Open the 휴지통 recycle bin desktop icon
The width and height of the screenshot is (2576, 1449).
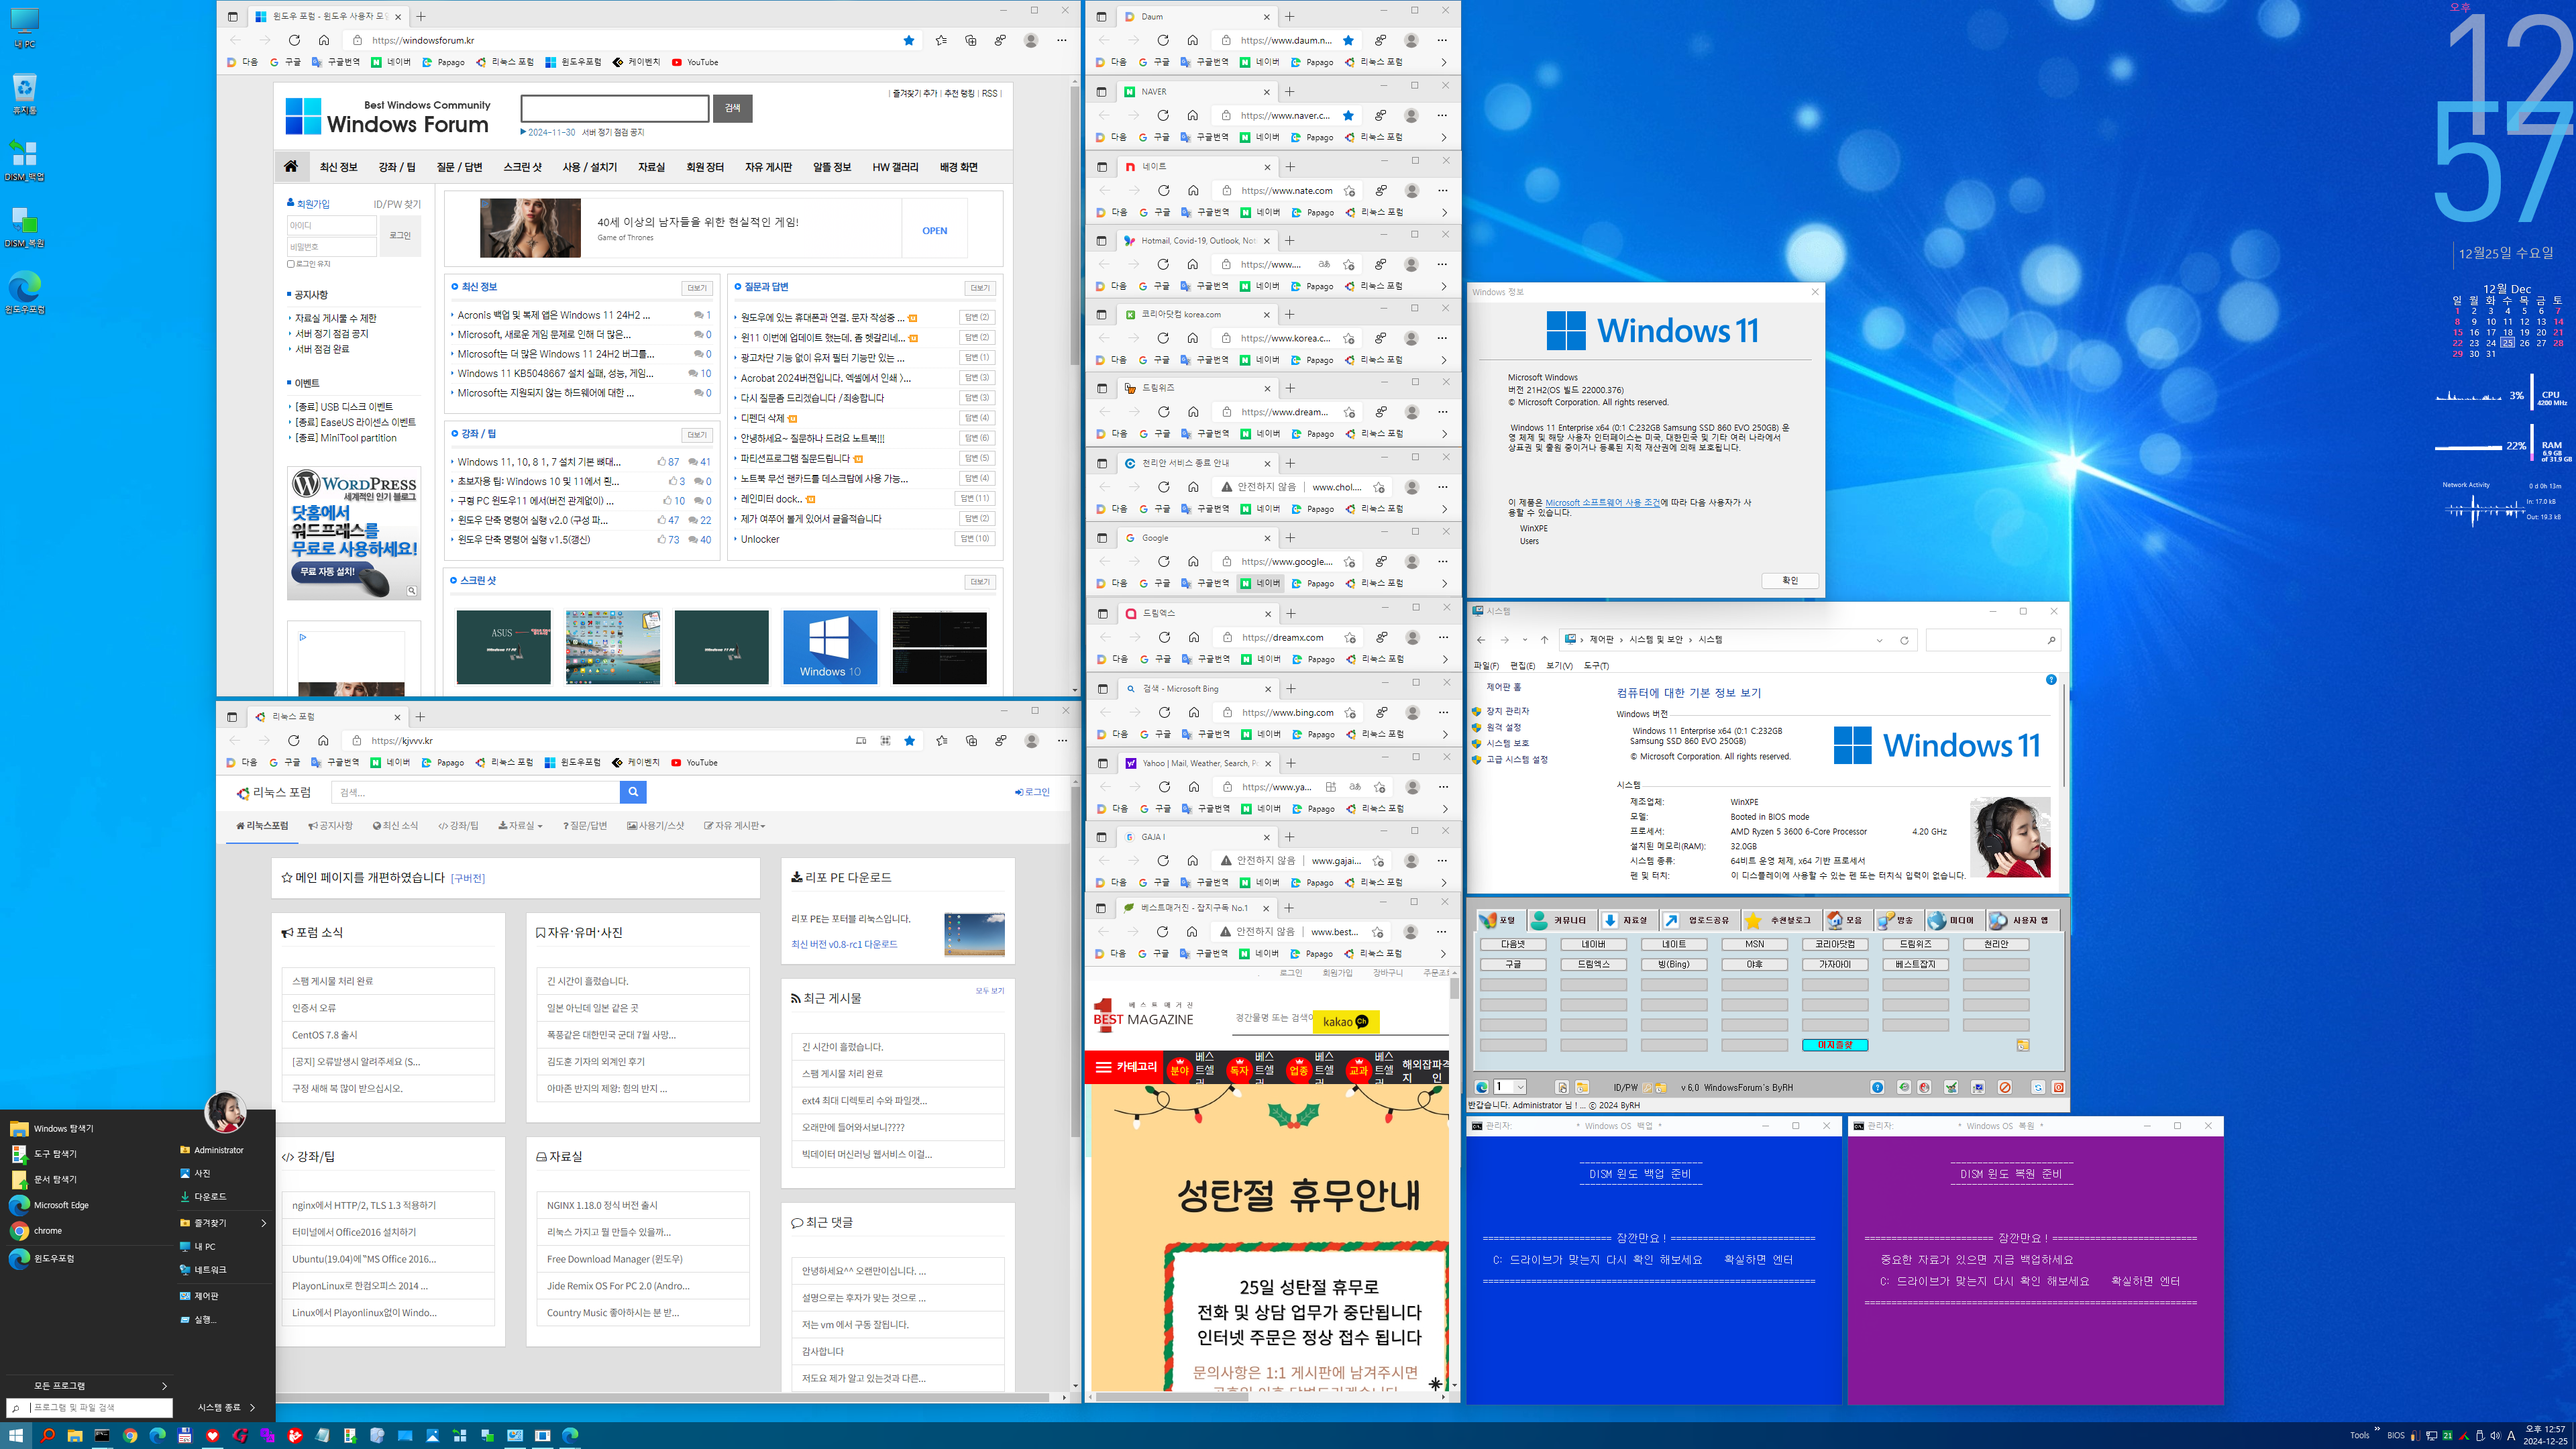click(x=24, y=93)
